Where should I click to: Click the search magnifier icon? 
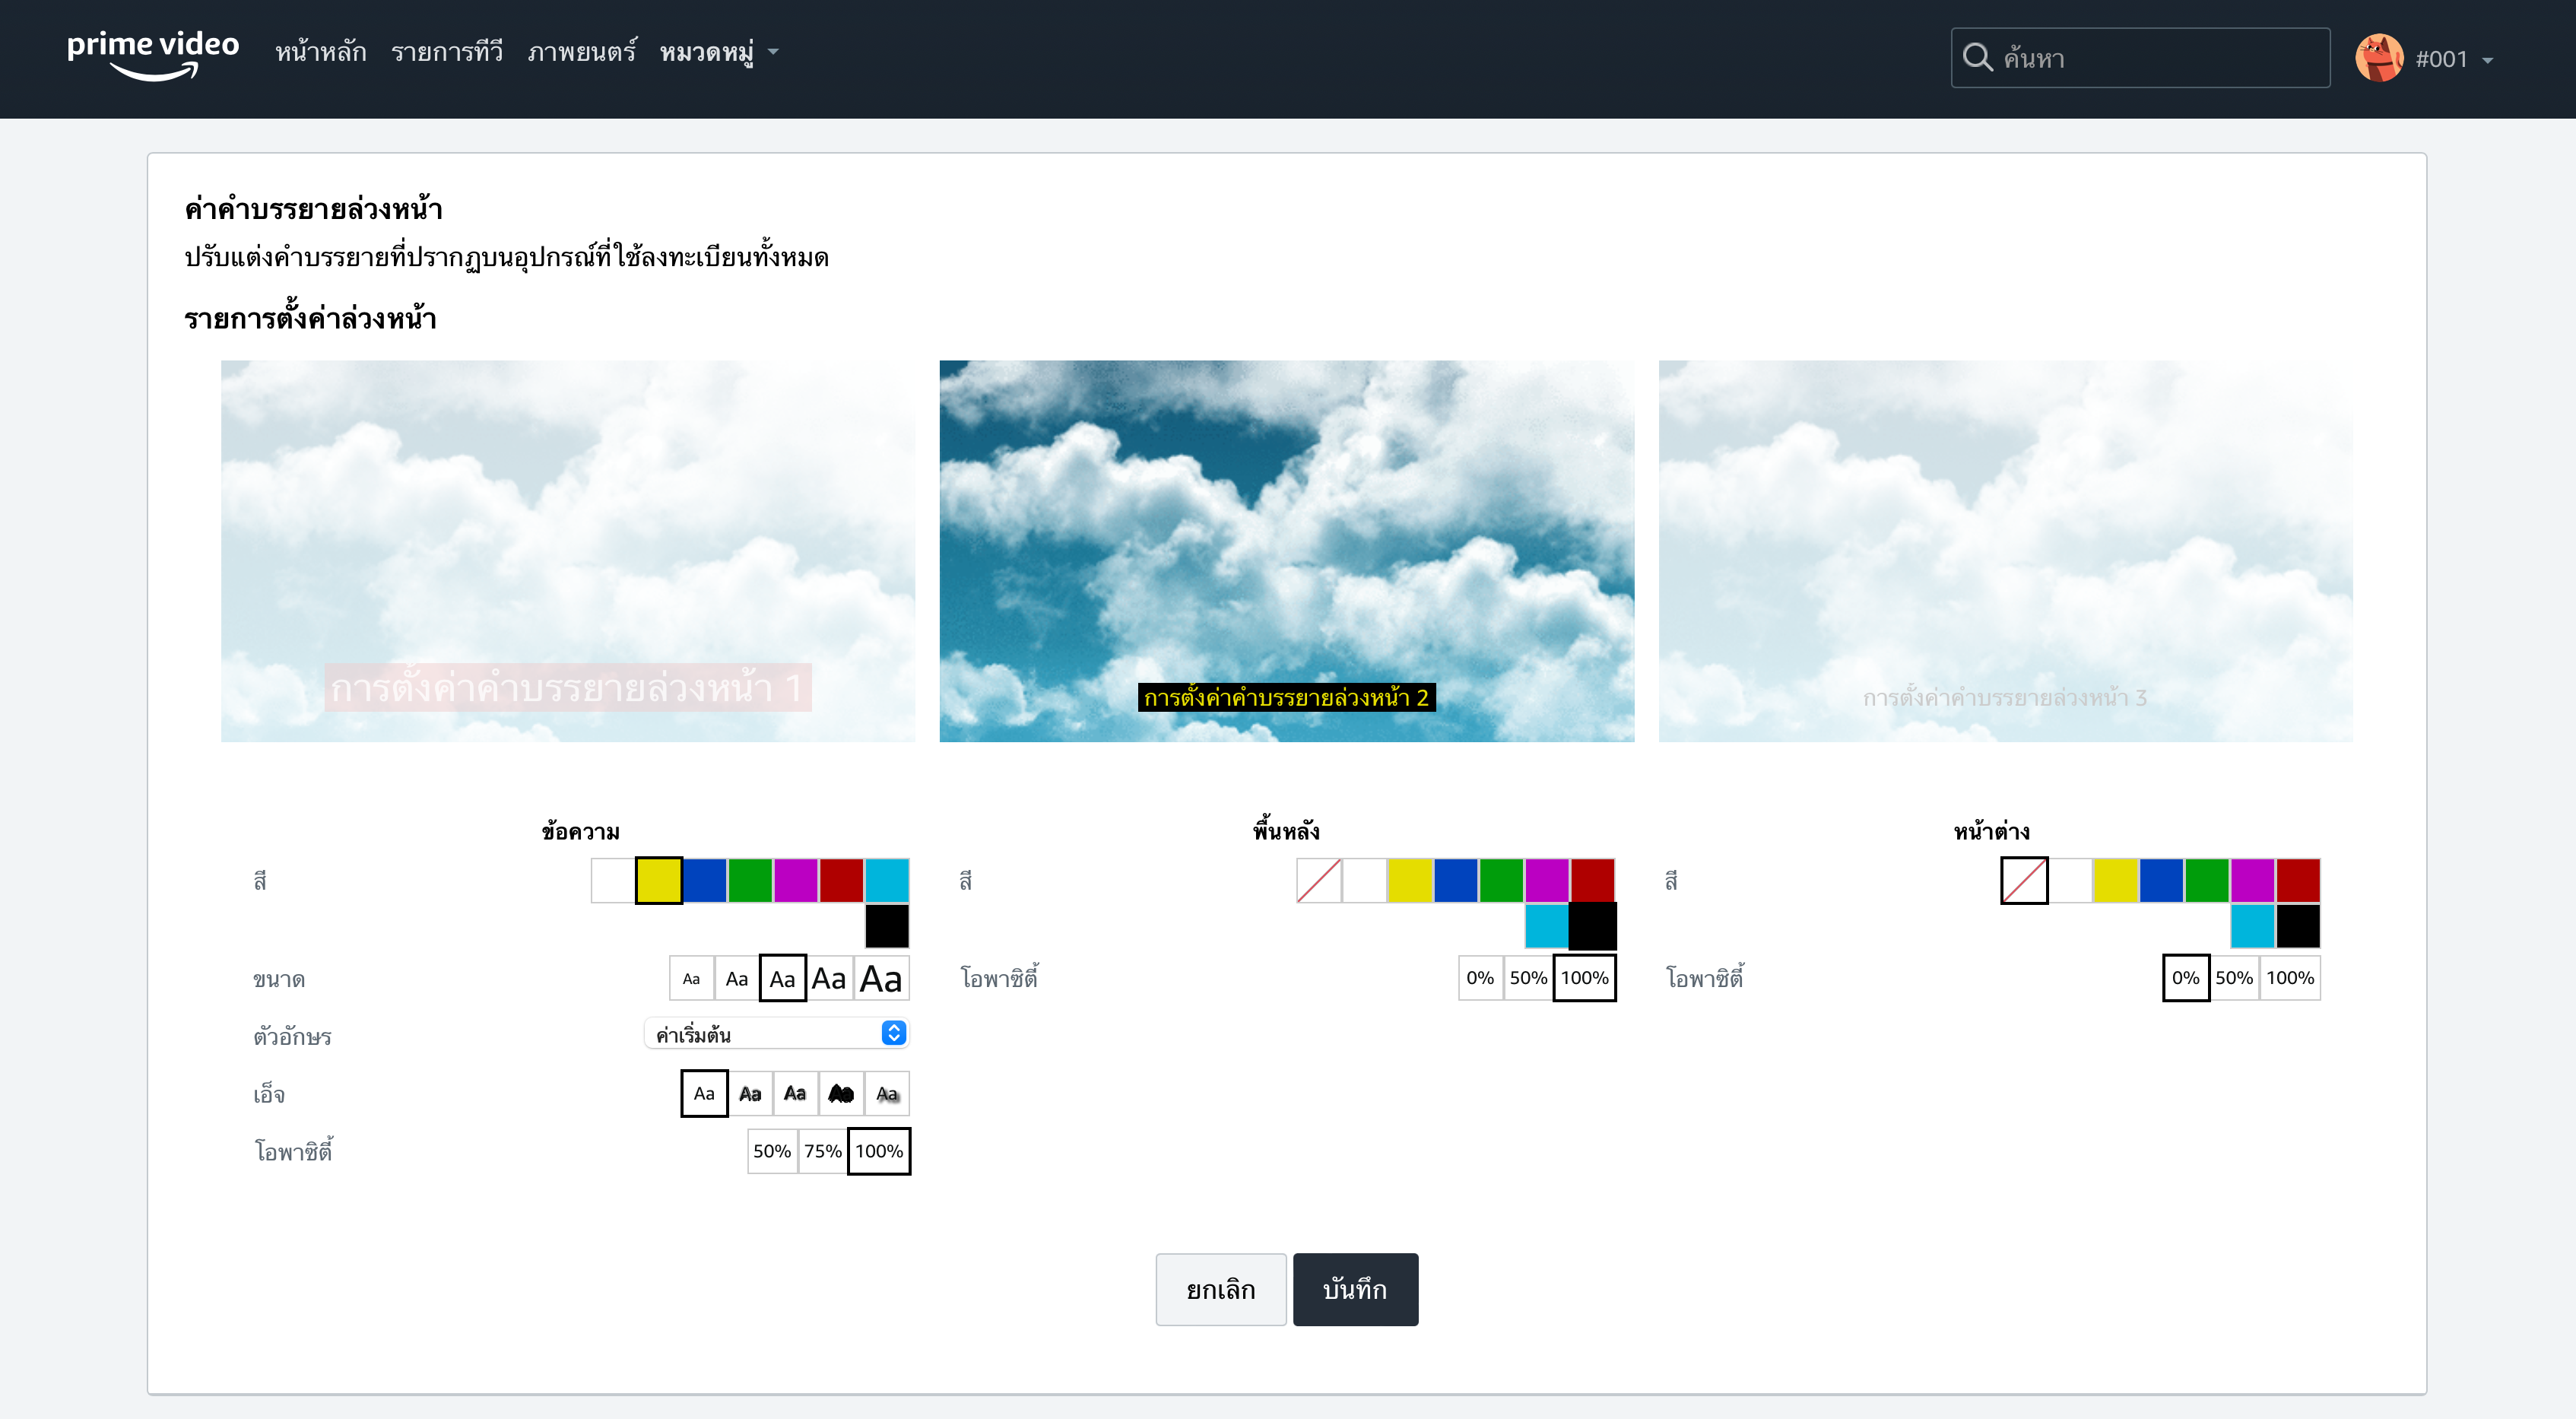tap(1976, 58)
